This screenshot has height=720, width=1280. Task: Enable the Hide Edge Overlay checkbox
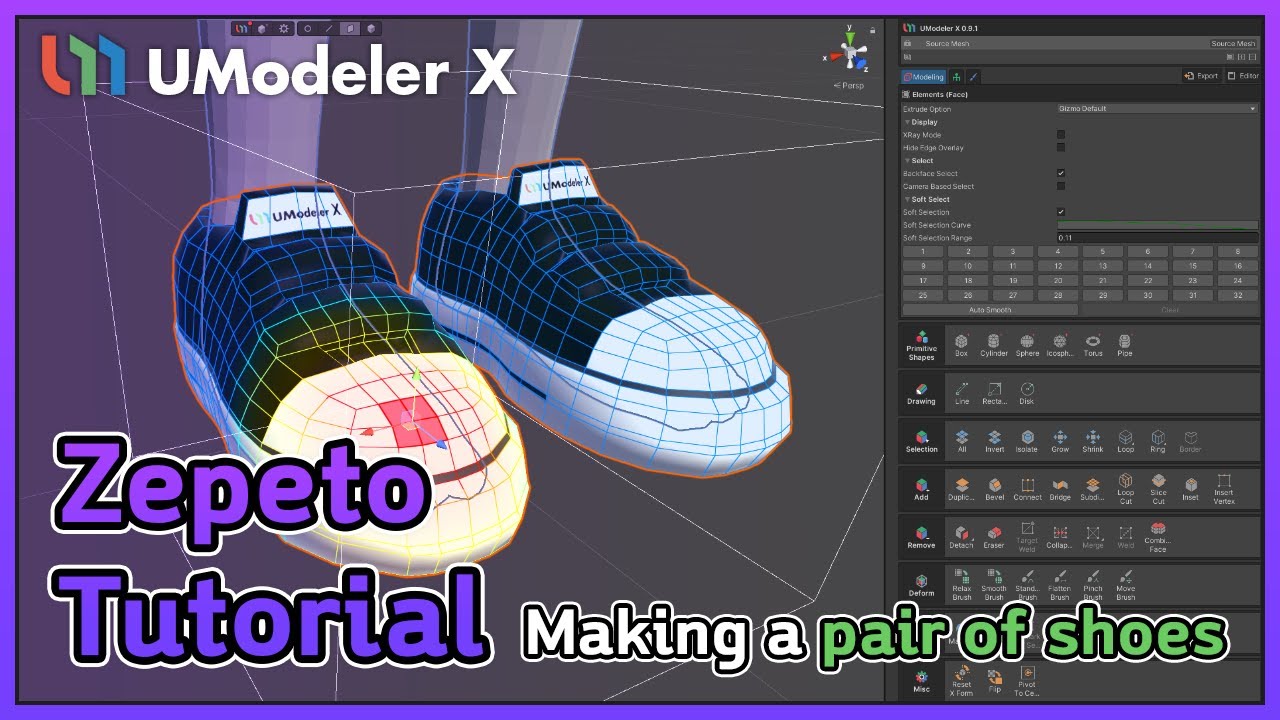click(1061, 147)
